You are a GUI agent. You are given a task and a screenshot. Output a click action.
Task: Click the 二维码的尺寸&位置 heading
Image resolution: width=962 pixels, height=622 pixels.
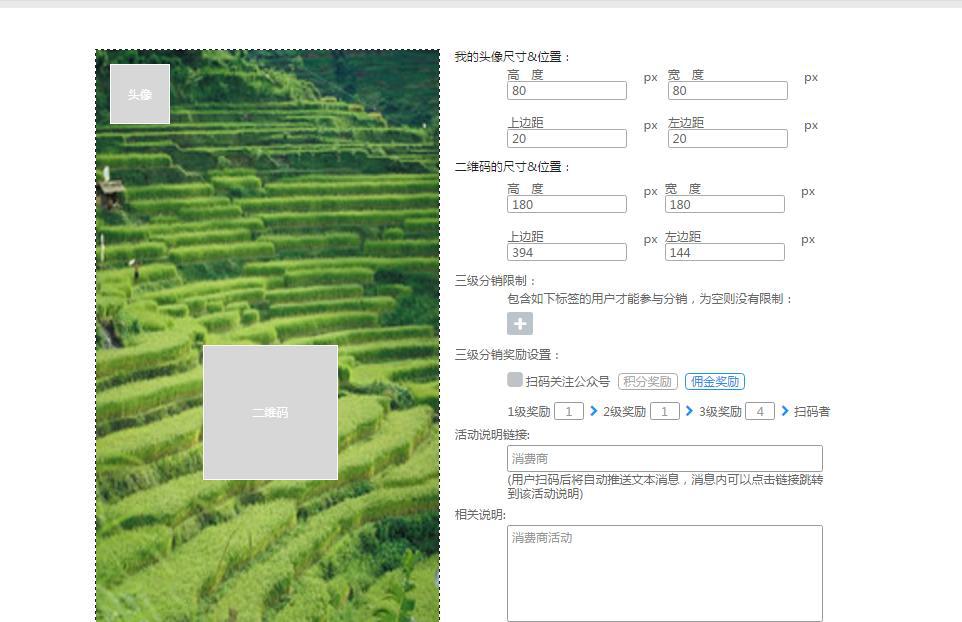tap(513, 167)
